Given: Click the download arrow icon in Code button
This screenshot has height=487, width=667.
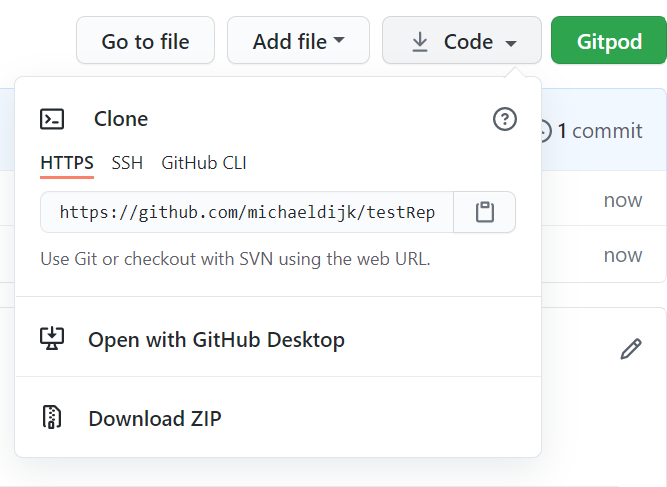Looking at the screenshot, I should pyautogui.click(x=420, y=42).
